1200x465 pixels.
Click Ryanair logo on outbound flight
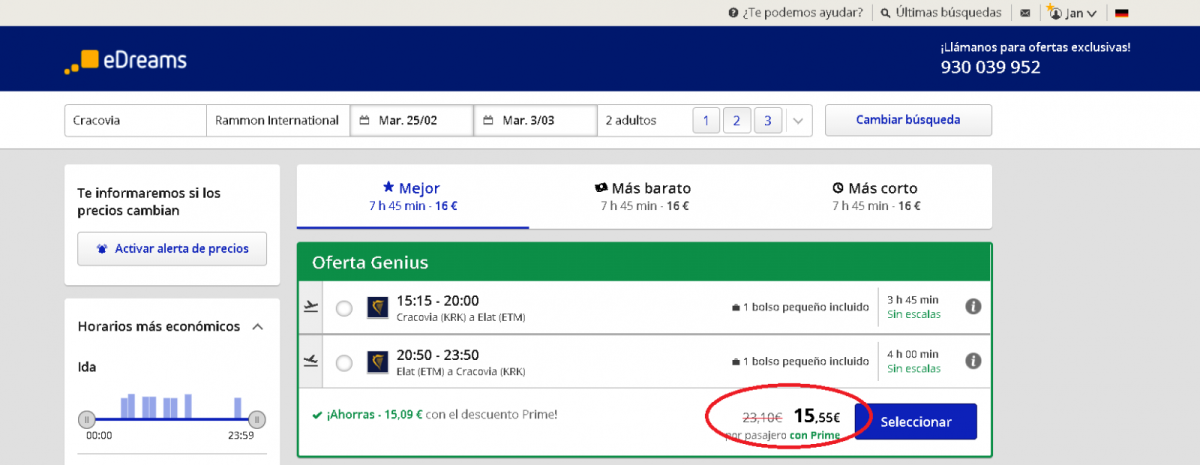[x=378, y=308]
